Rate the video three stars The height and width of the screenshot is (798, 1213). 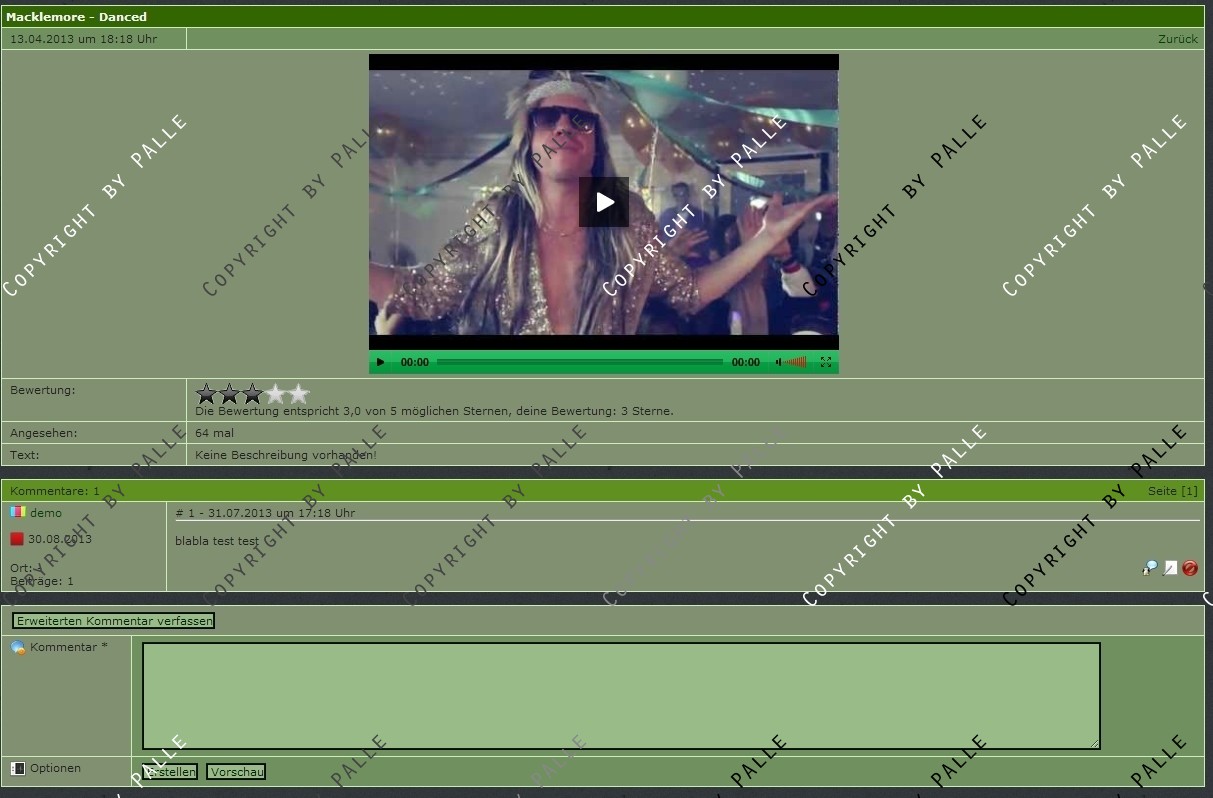pyautogui.click(x=253, y=394)
